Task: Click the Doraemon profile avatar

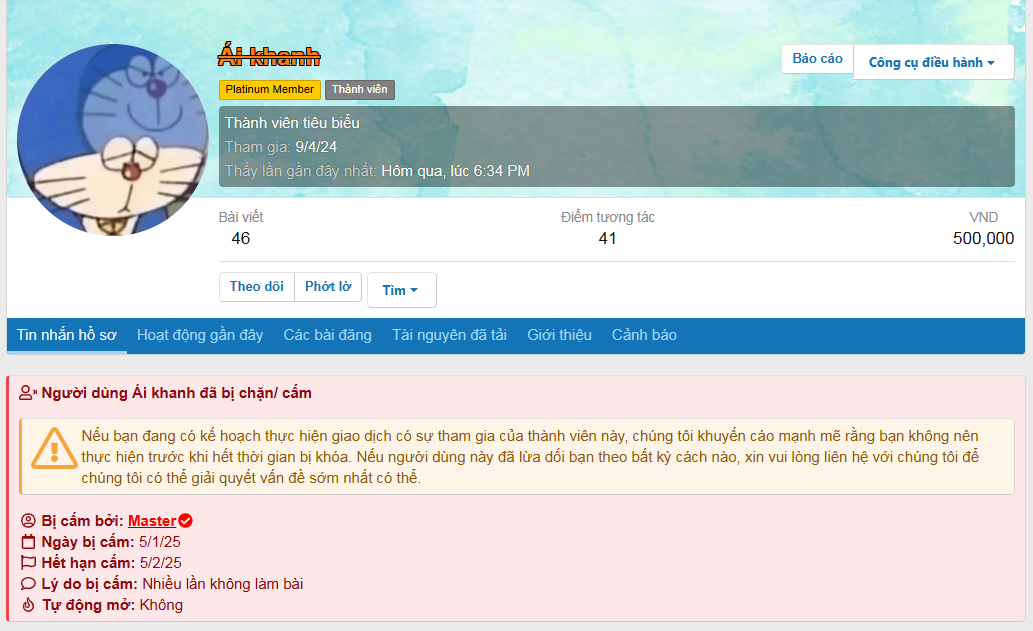Action: tap(113, 139)
